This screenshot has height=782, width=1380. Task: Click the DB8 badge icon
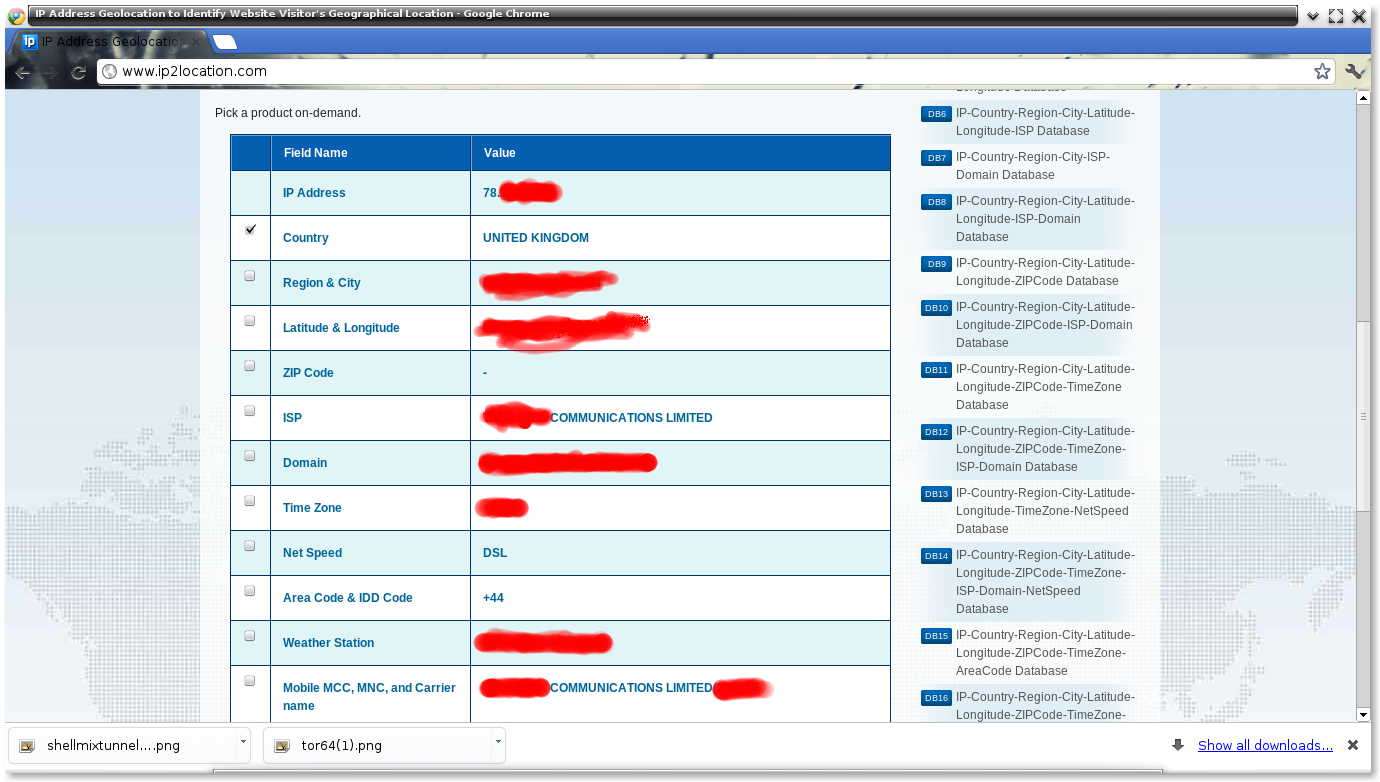pos(936,202)
